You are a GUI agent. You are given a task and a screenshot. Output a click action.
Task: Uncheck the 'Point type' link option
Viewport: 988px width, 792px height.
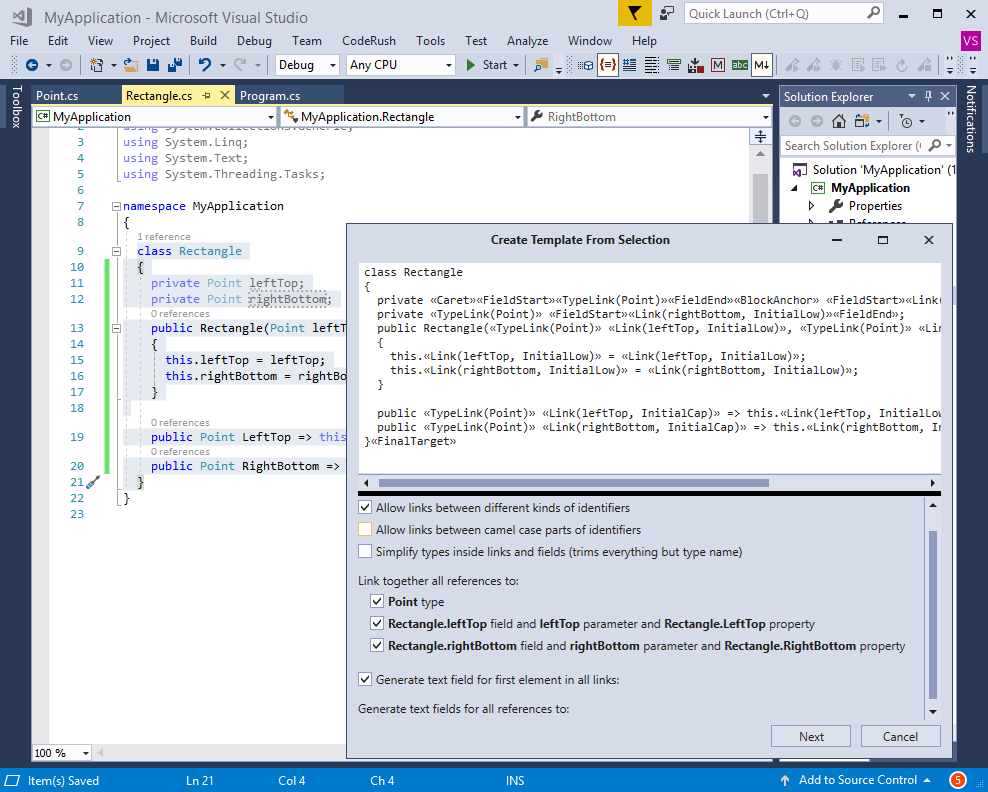378,603
